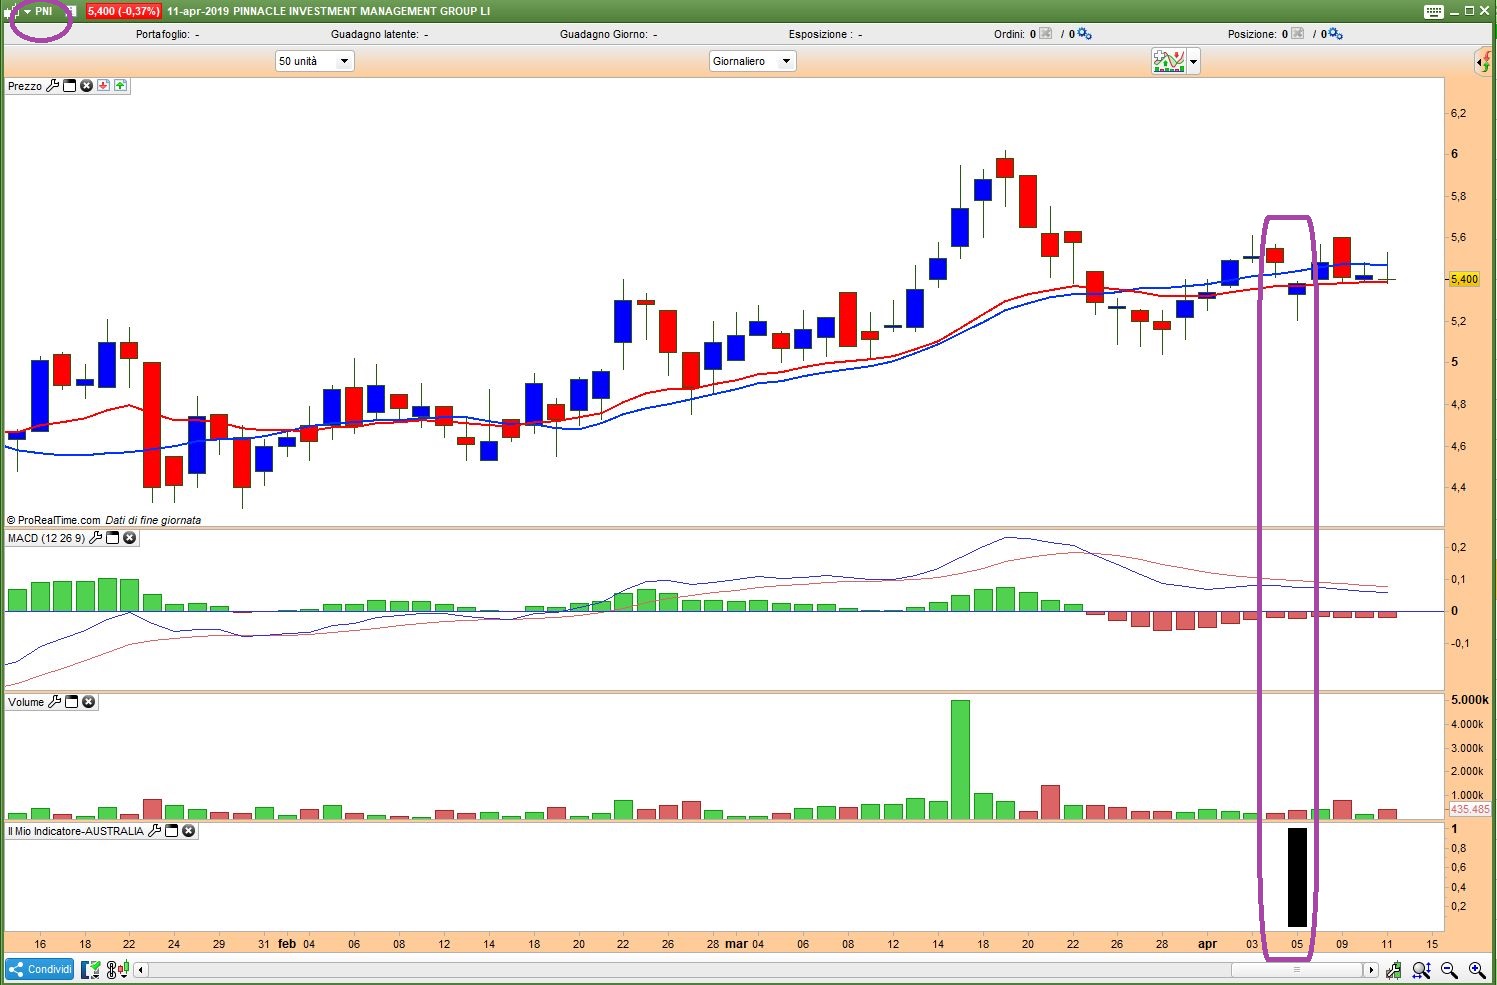Move Prezzo panel down with red arrow

103,86
